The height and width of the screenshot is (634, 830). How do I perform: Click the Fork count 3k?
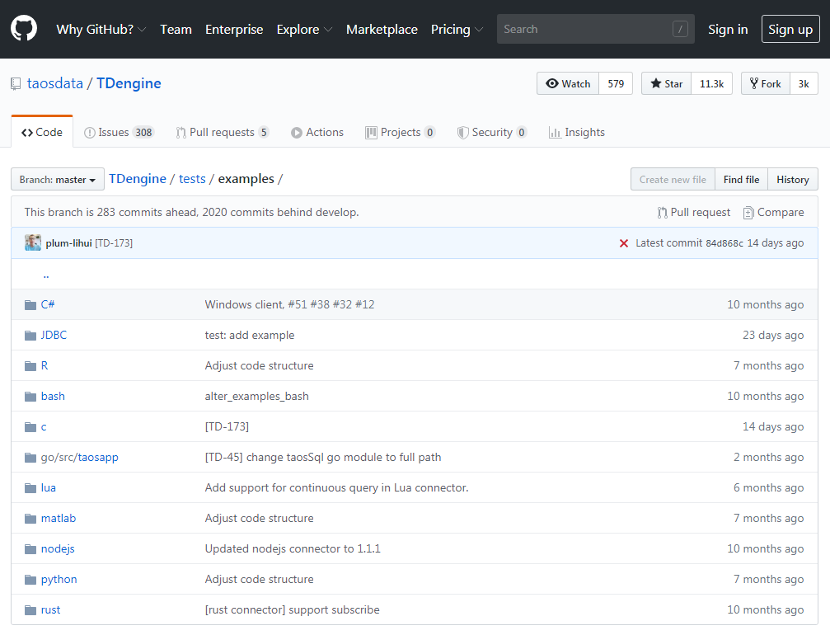coord(804,84)
